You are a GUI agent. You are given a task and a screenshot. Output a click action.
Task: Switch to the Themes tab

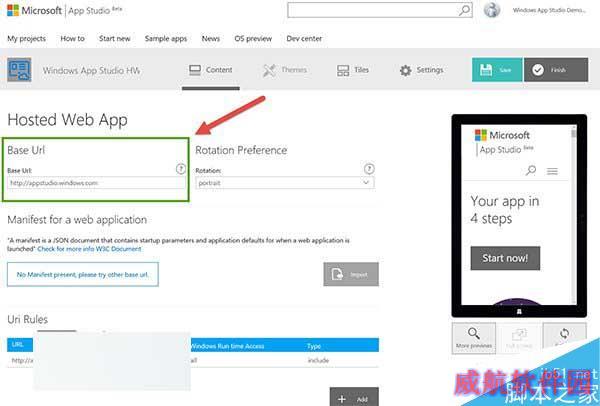[285, 70]
